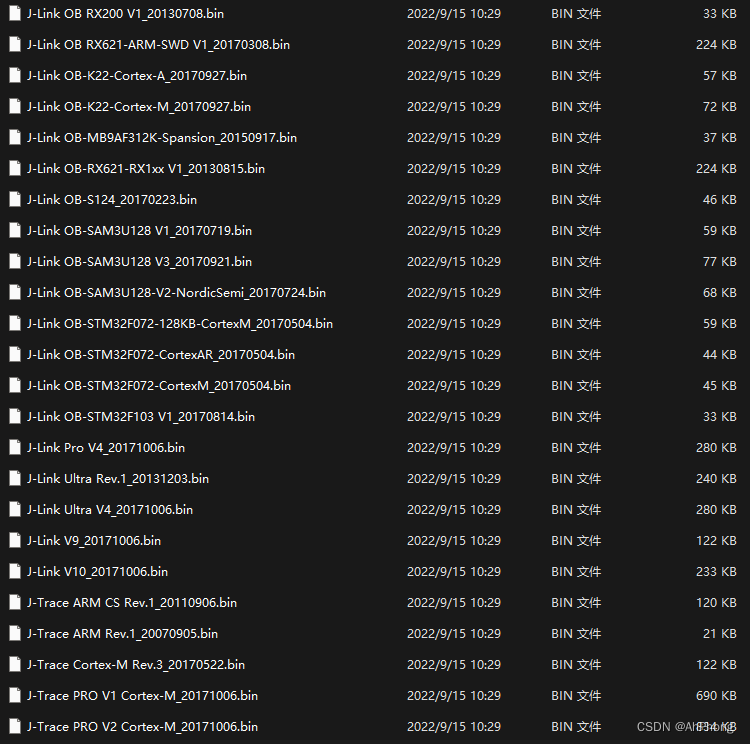Image resolution: width=750 pixels, height=744 pixels.
Task: Select file name J-Trace ARM Rev.1_20070905.bin
Action: tap(122, 634)
